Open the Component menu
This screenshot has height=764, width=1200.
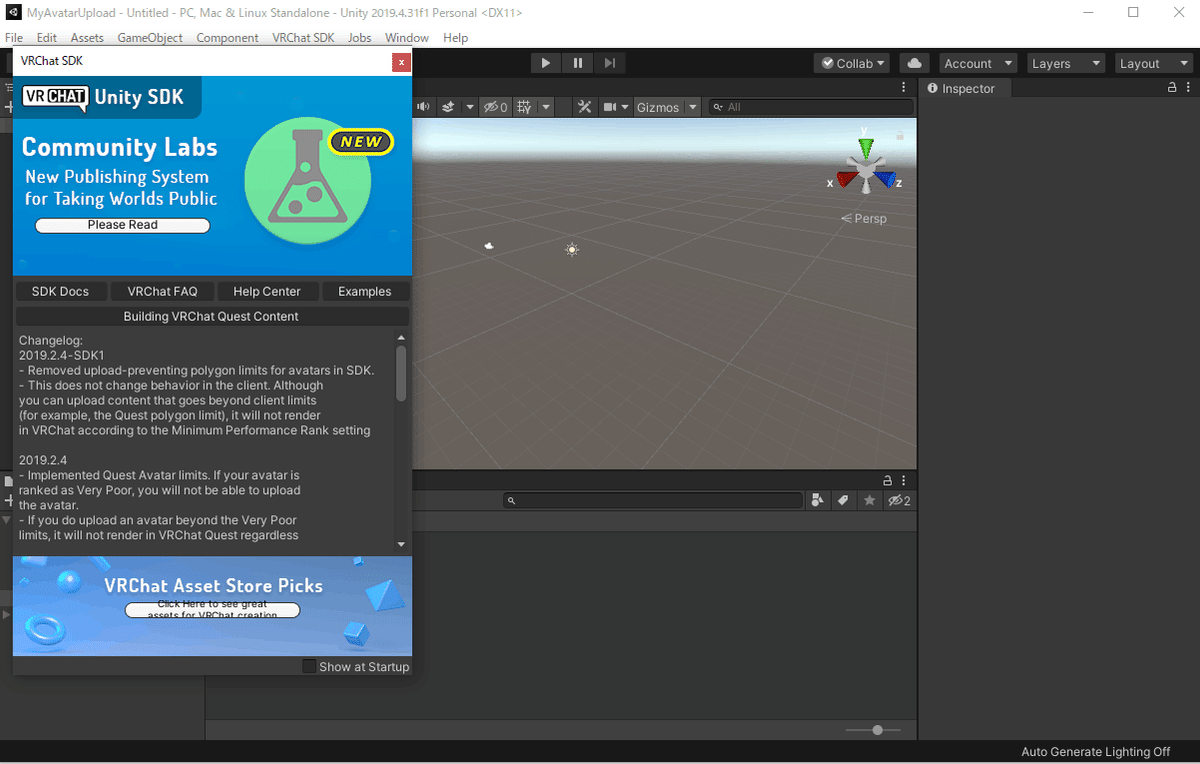(x=227, y=37)
